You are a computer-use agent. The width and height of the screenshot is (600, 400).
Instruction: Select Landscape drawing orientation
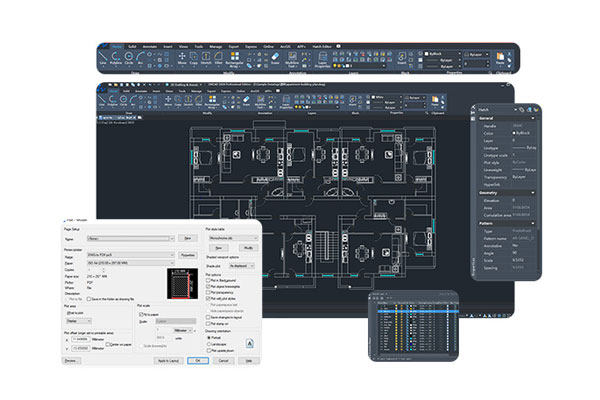(210, 343)
